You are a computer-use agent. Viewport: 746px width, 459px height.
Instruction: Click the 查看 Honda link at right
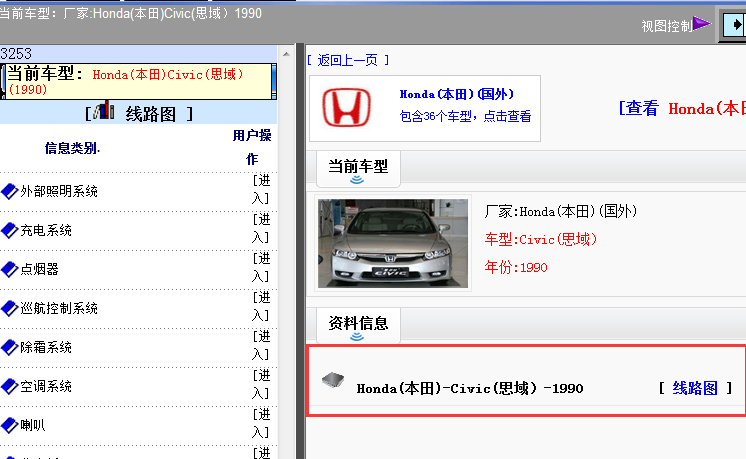click(x=682, y=108)
